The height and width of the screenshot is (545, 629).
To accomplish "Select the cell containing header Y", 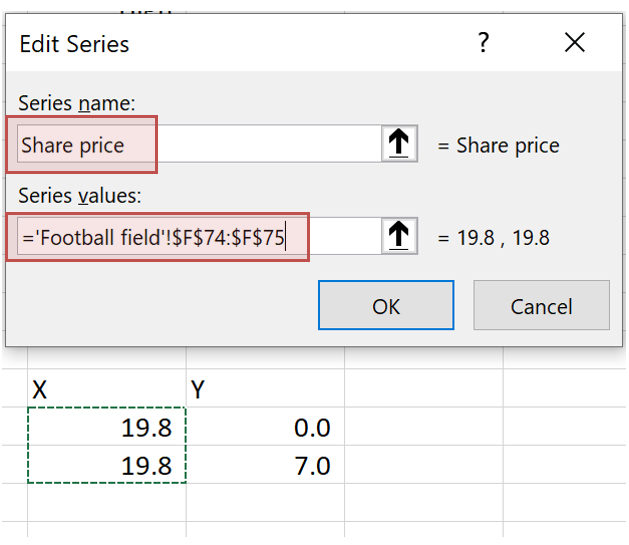I will coord(265,389).
